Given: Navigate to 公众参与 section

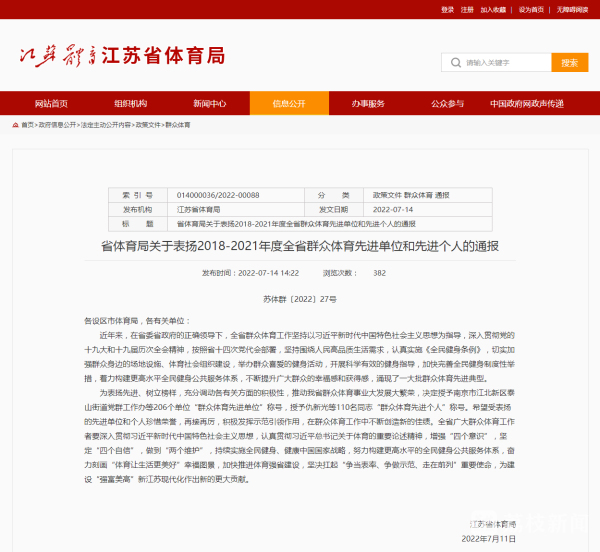Looking at the screenshot, I should coord(447,104).
